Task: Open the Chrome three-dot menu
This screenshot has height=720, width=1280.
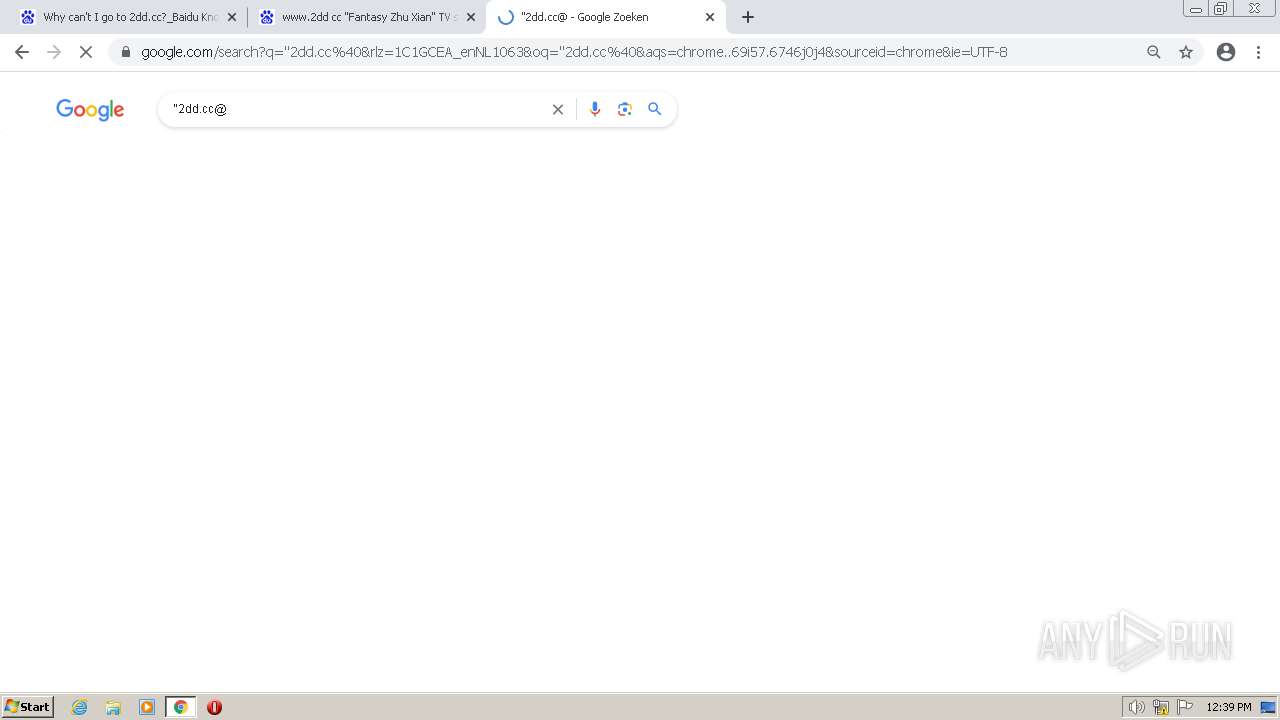Action: (1258, 52)
